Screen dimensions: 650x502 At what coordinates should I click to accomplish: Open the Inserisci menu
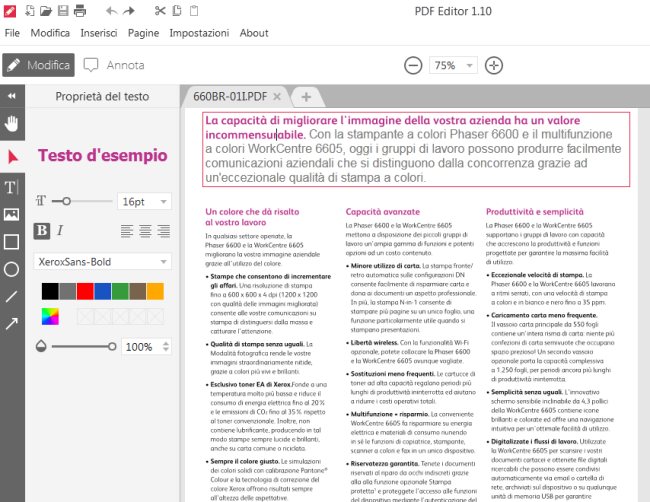click(99, 33)
